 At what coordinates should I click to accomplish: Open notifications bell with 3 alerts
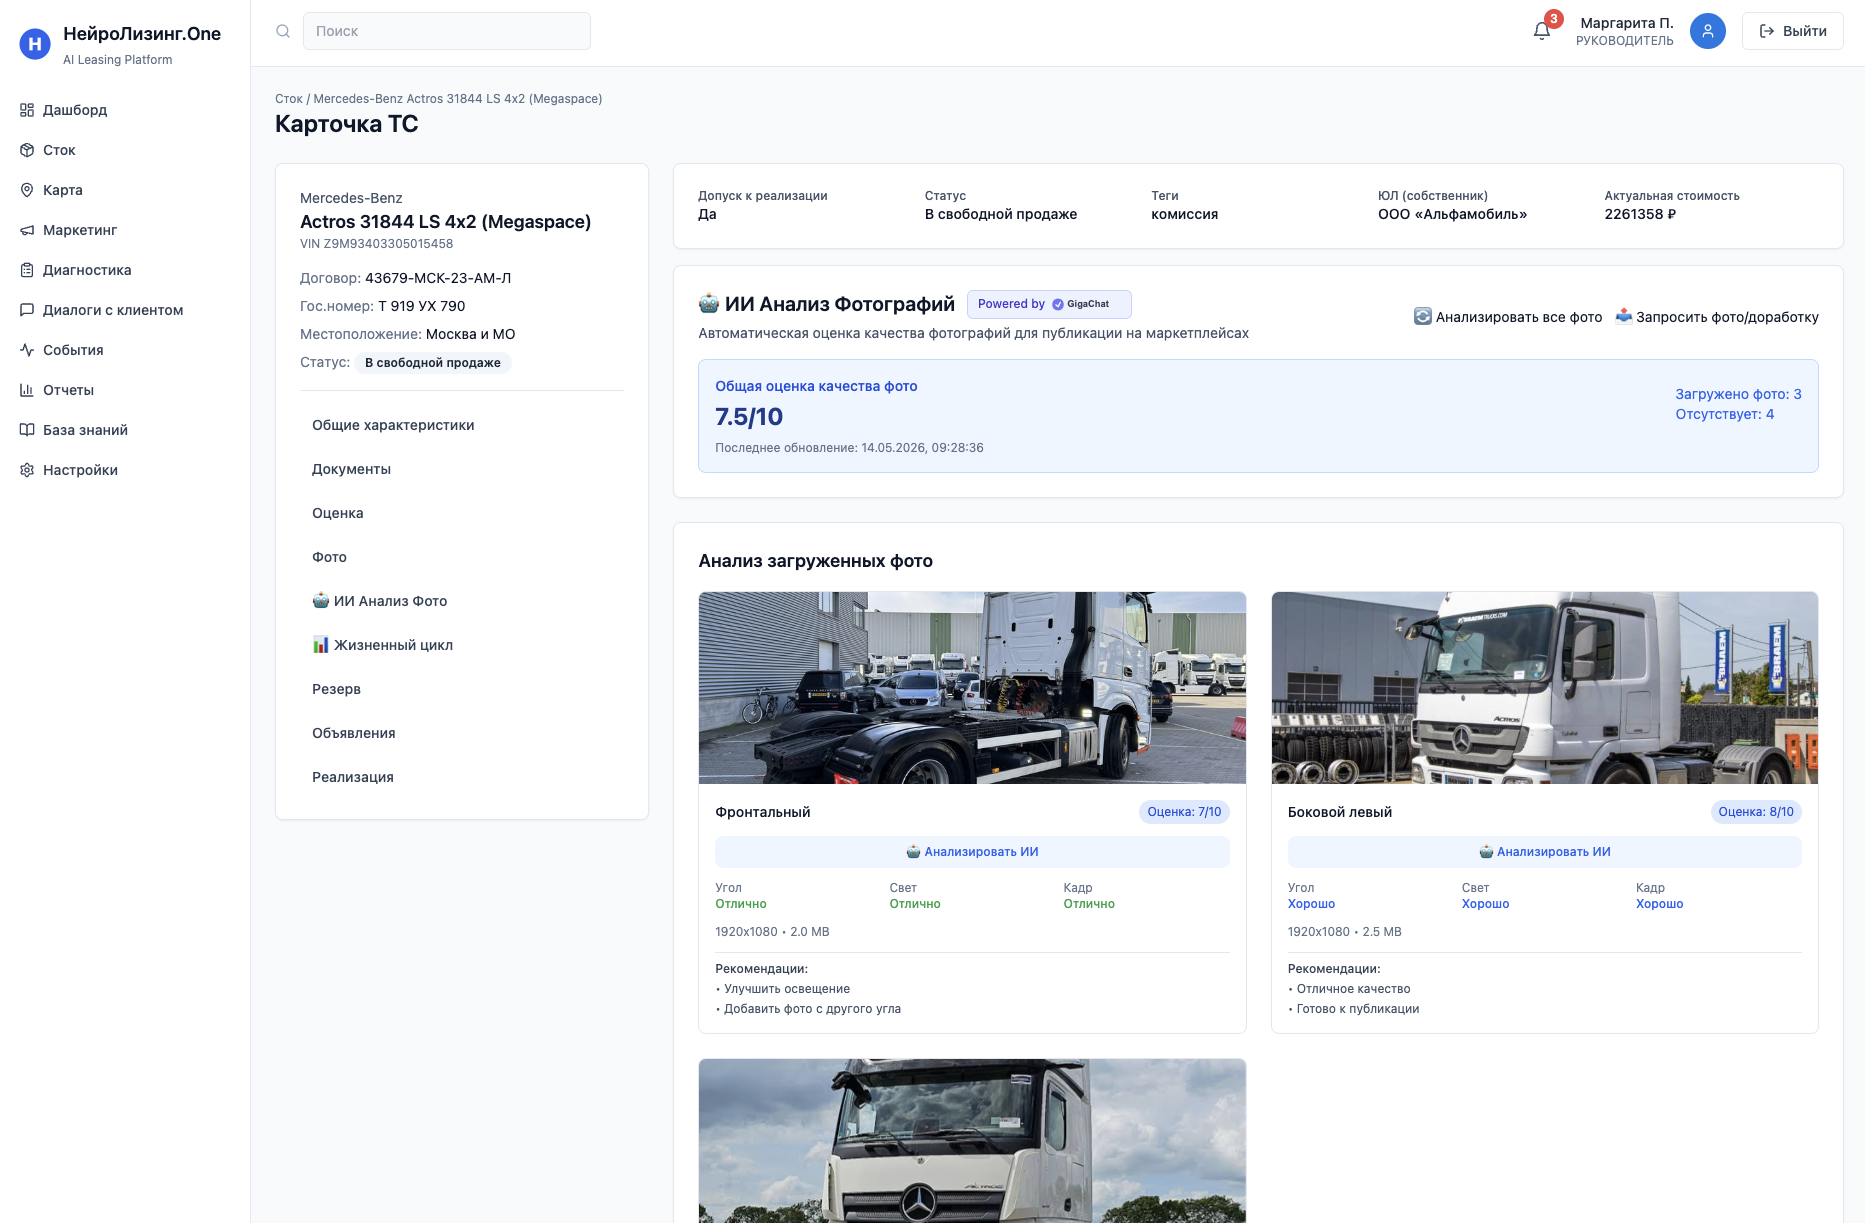1542,31
